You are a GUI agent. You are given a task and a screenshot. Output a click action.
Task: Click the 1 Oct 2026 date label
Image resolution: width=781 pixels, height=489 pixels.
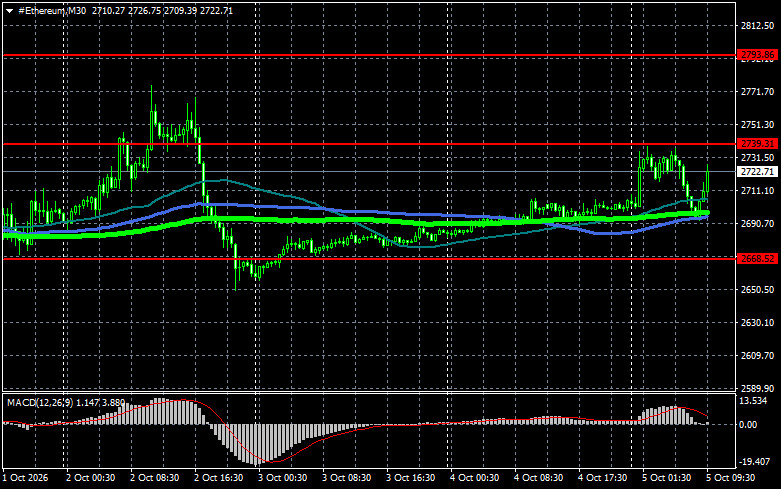click(25, 478)
